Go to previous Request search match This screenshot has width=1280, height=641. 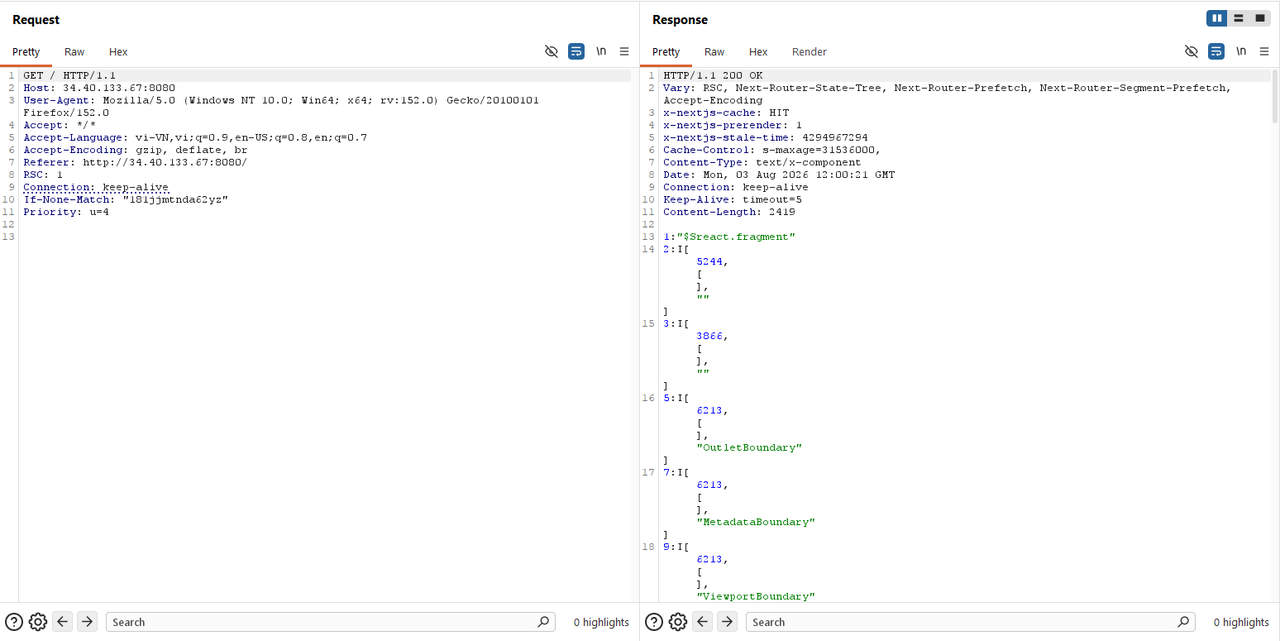(63, 622)
